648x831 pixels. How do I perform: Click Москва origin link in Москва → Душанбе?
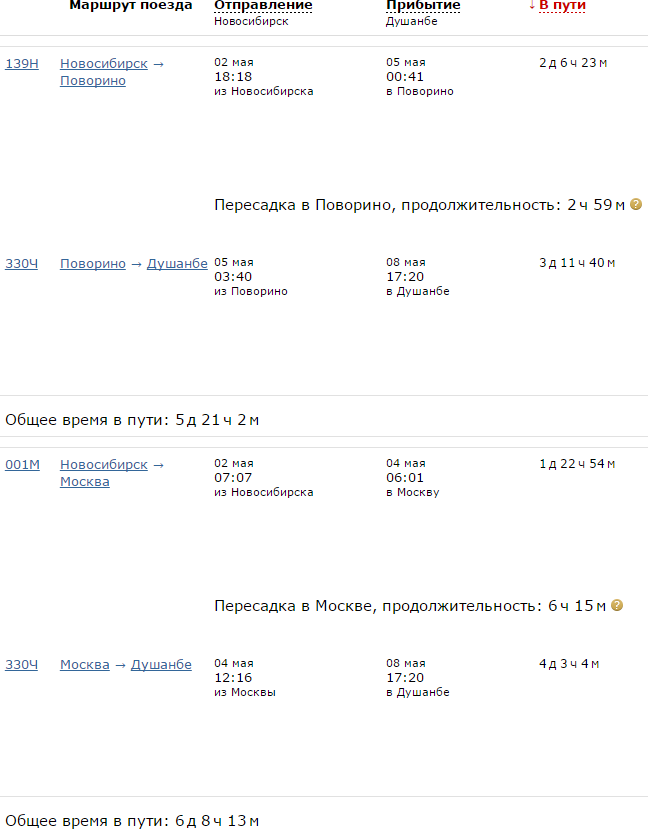[x=85, y=665]
